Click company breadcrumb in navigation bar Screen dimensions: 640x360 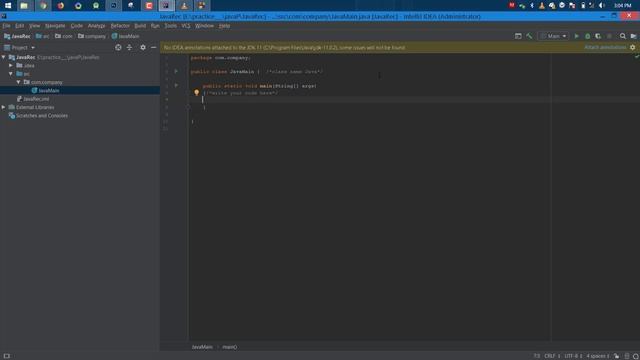[x=92, y=36]
